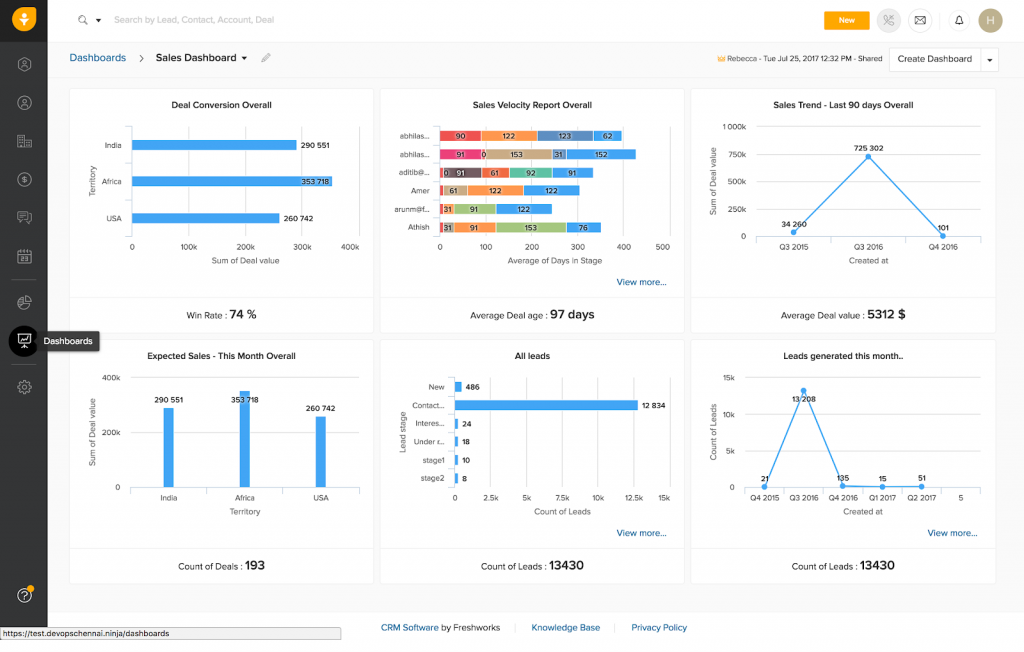Click the H profile avatar circle

(x=989, y=20)
